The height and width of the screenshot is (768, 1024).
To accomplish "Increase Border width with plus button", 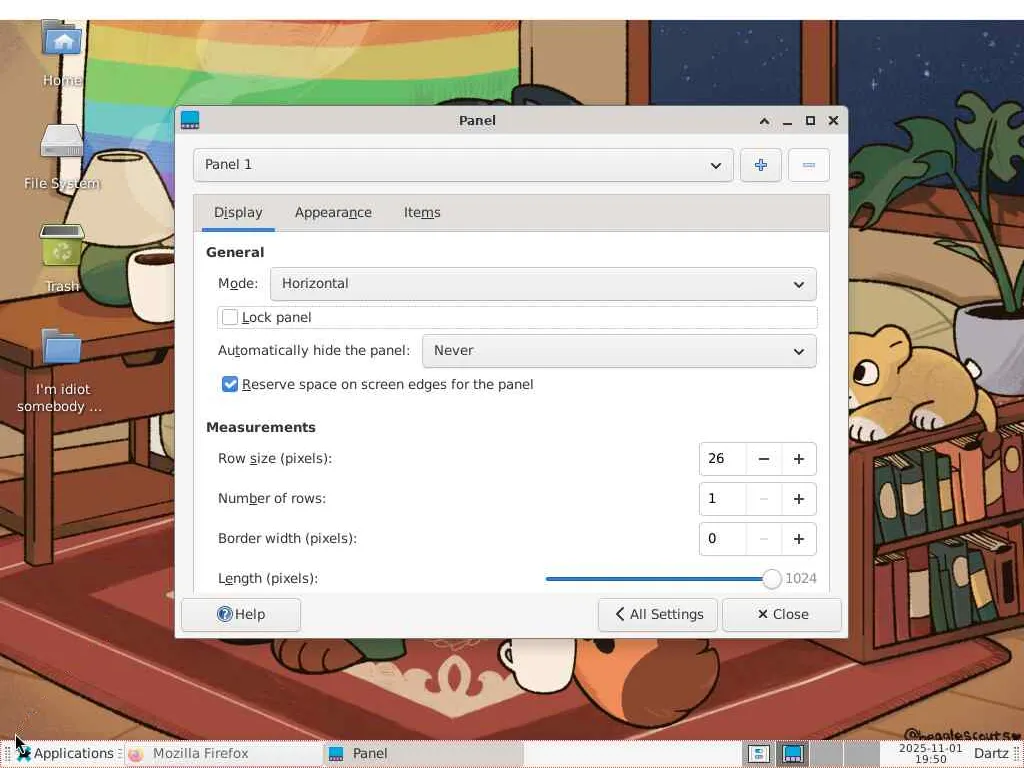I will 799,539.
